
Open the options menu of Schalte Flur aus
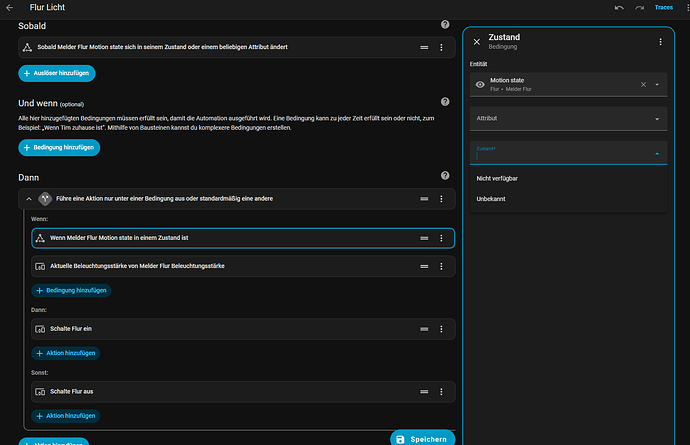(x=441, y=392)
